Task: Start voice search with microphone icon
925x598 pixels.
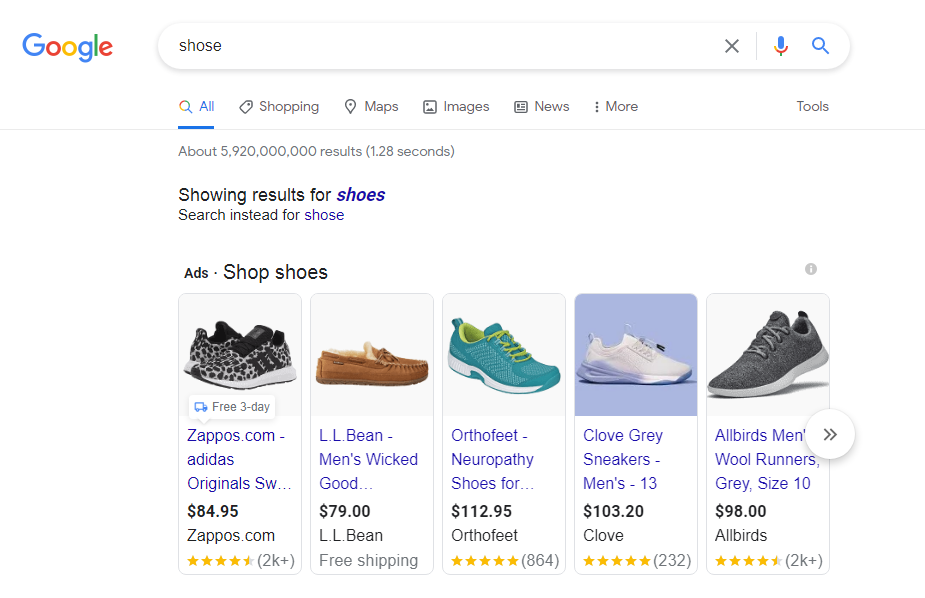Action: [780, 45]
